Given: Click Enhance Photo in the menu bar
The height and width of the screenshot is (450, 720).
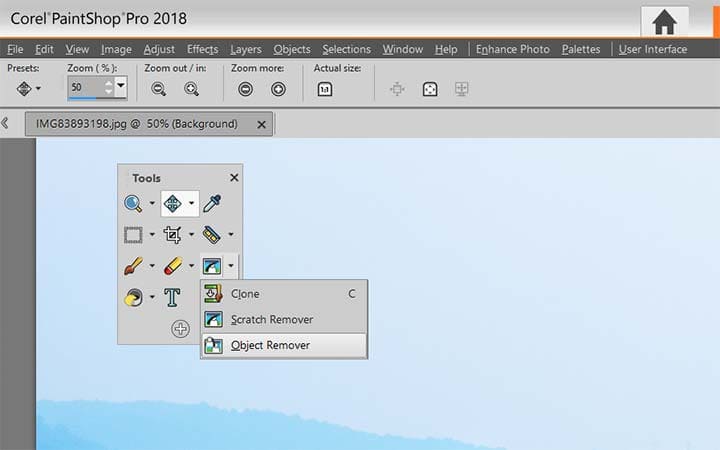Looking at the screenshot, I should click(x=512, y=49).
